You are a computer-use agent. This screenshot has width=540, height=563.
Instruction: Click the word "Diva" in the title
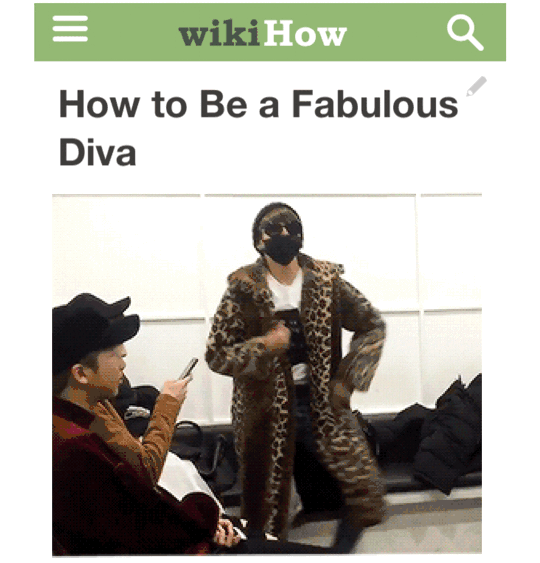click(98, 153)
